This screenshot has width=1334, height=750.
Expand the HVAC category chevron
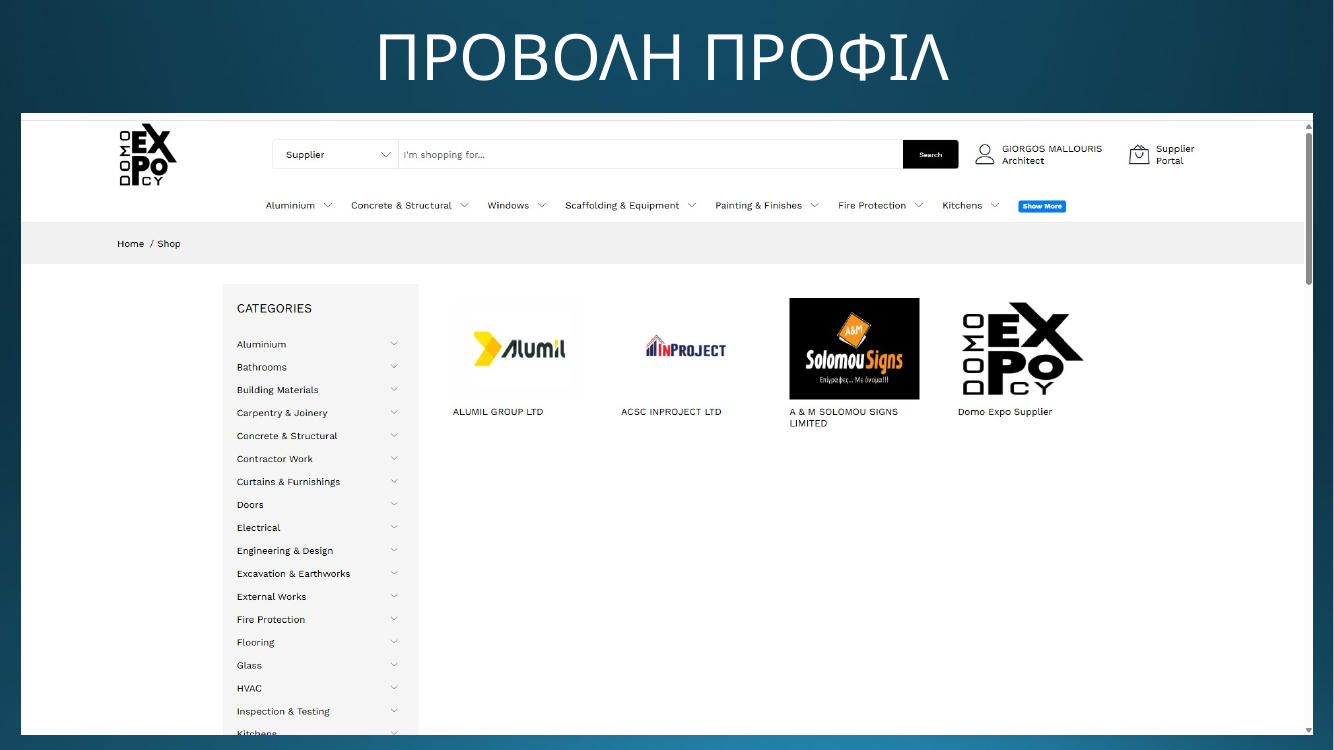click(394, 688)
